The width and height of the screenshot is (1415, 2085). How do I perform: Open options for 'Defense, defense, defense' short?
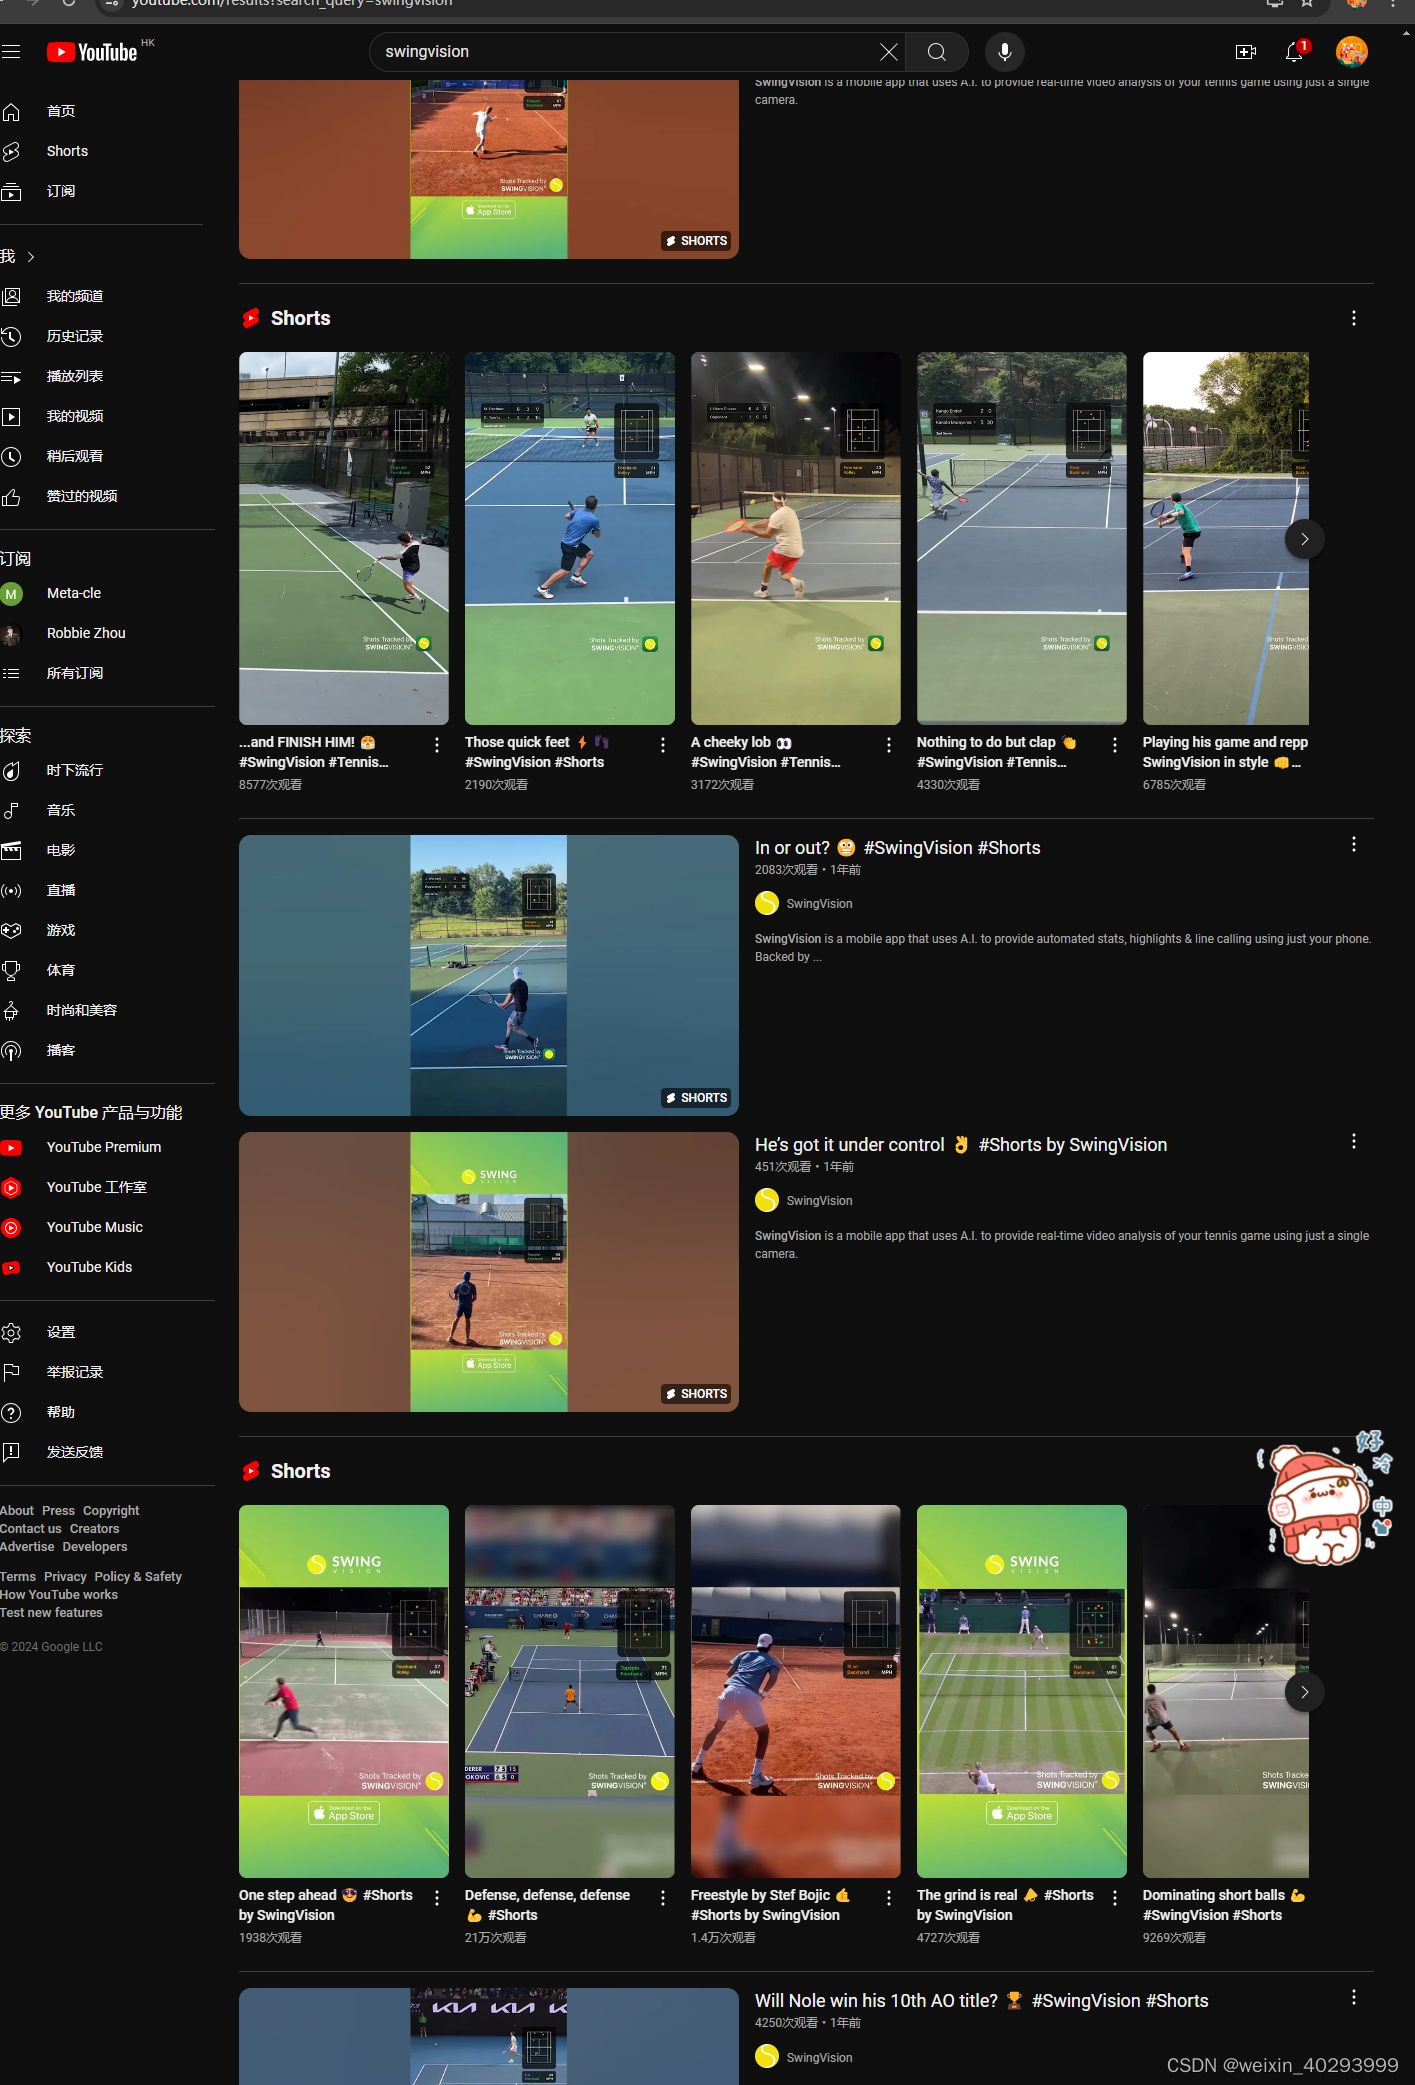point(663,1898)
